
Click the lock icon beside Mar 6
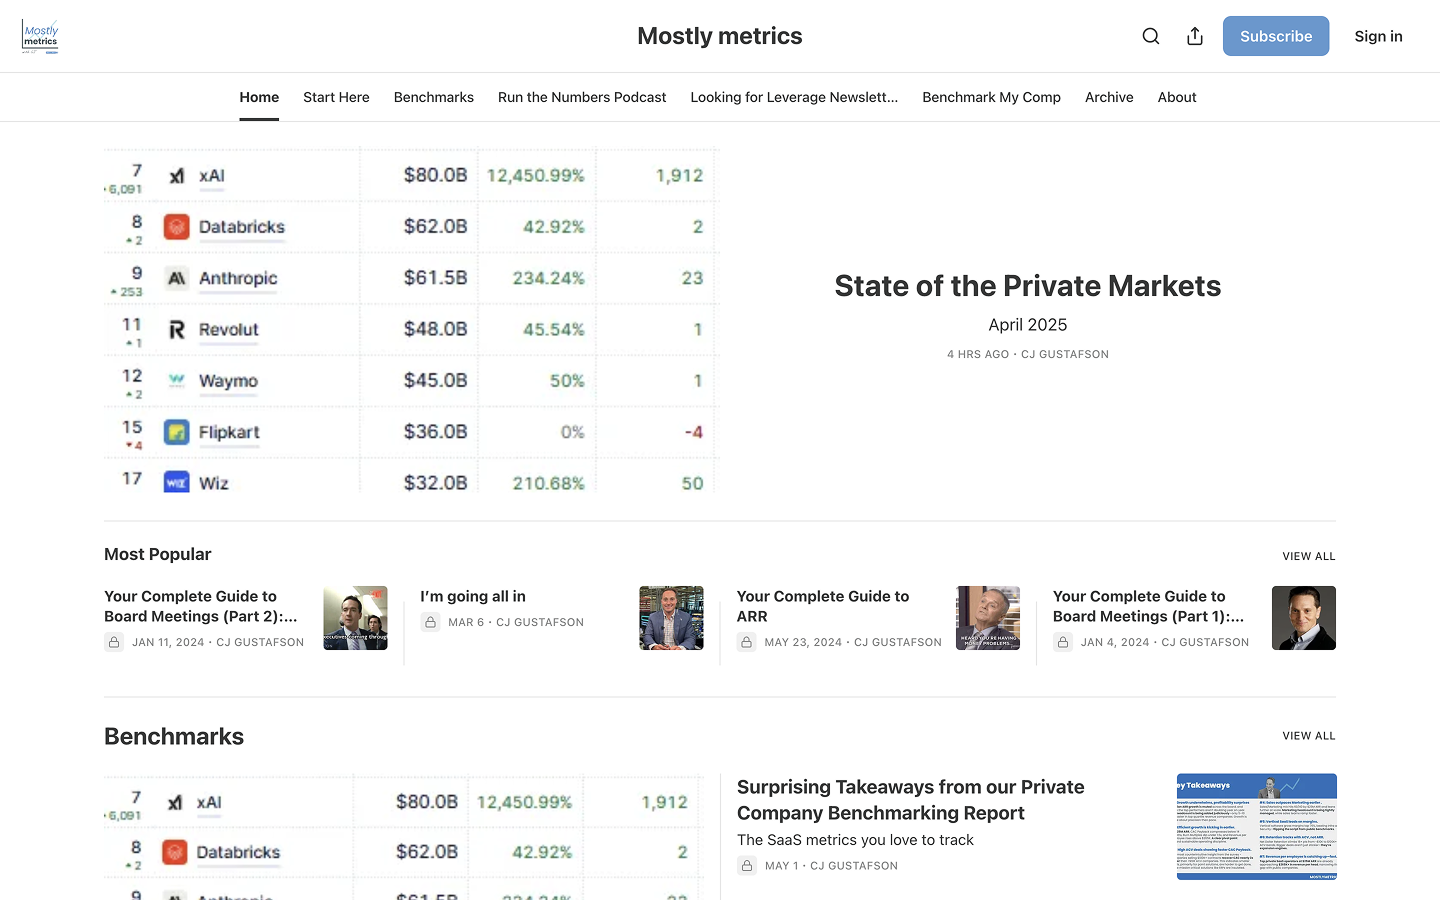click(x=430, y=622)
